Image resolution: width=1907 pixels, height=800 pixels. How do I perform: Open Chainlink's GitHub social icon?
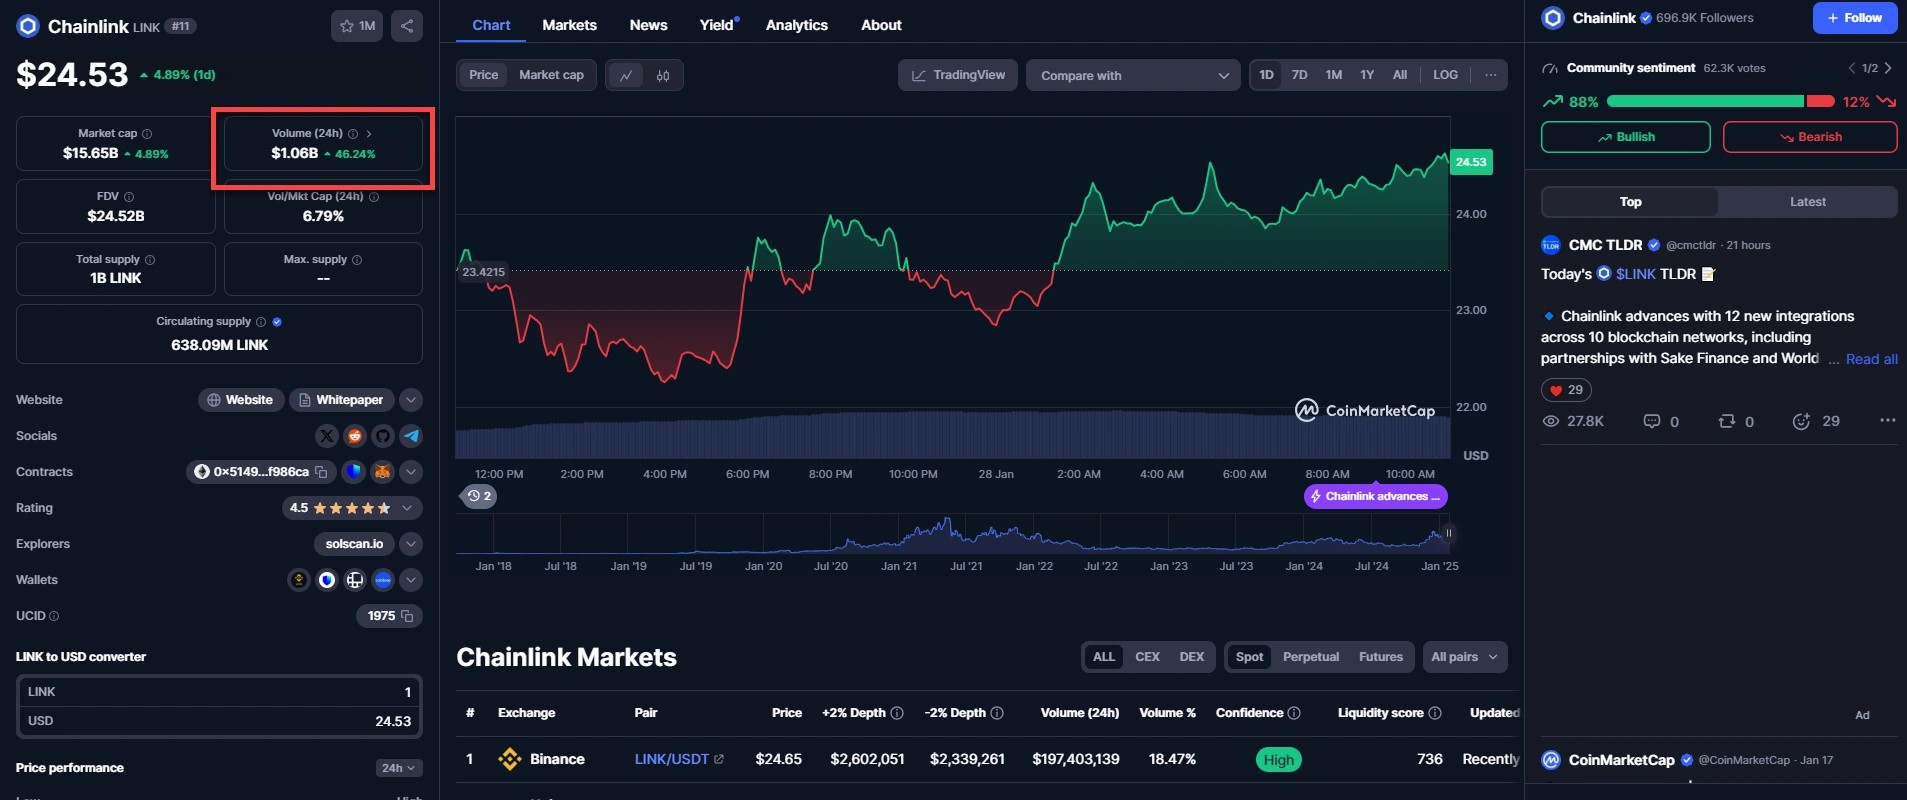pos(383,436)
